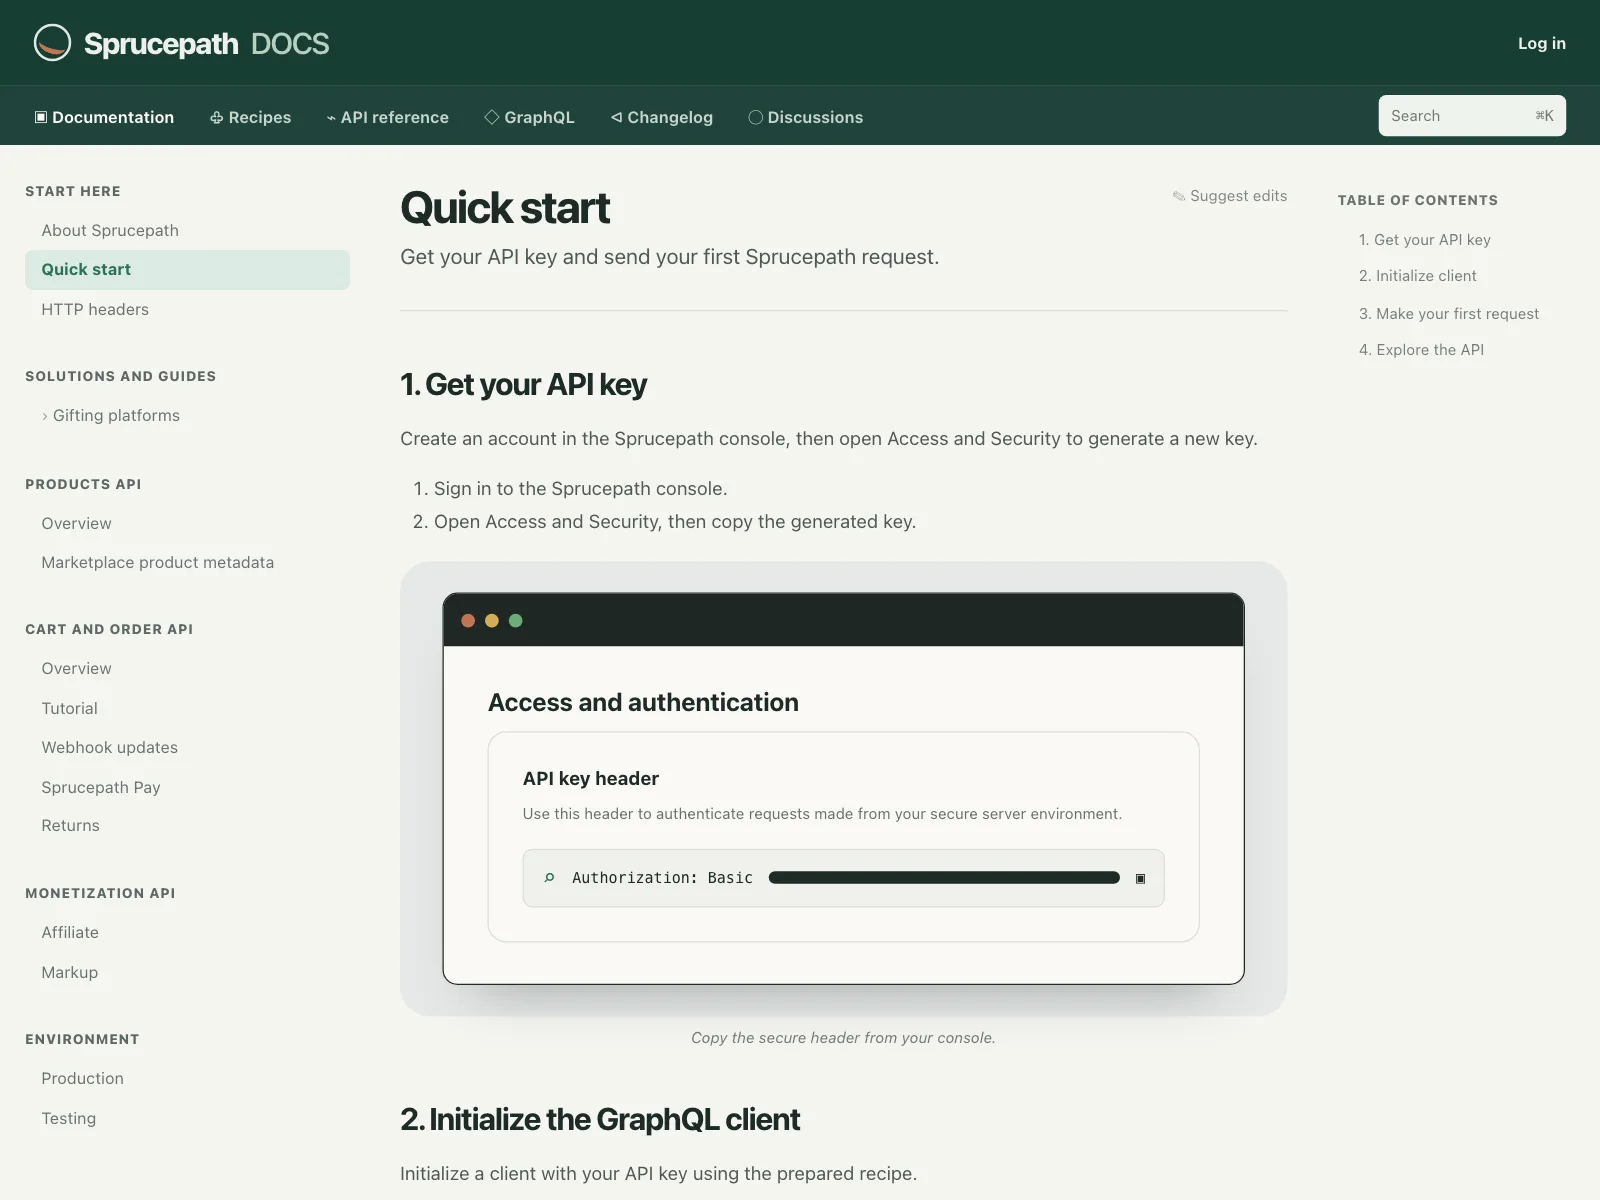Click the Documentation tab icon
Image resolution: width=1600 pixels, height=1200 pixels.
click(41, 117)
